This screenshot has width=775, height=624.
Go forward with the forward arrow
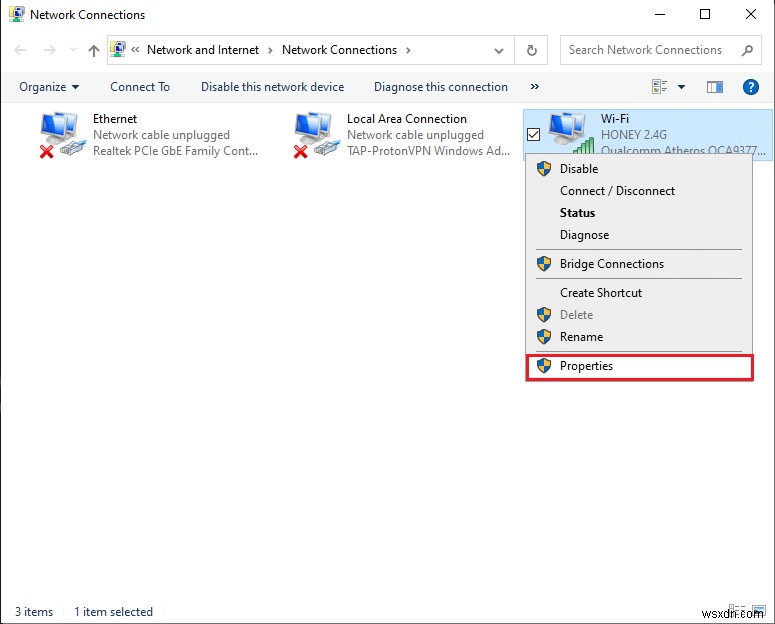[49, 50]
